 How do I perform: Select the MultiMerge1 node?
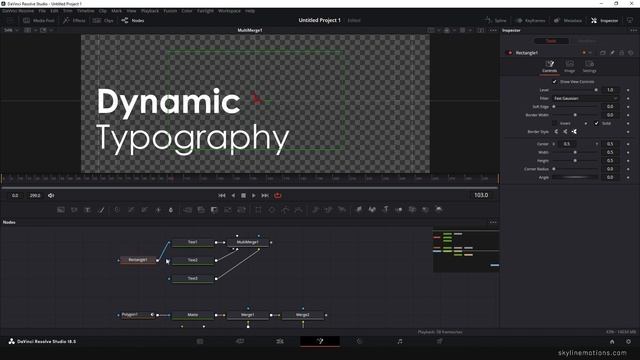(x=248, y=242)
